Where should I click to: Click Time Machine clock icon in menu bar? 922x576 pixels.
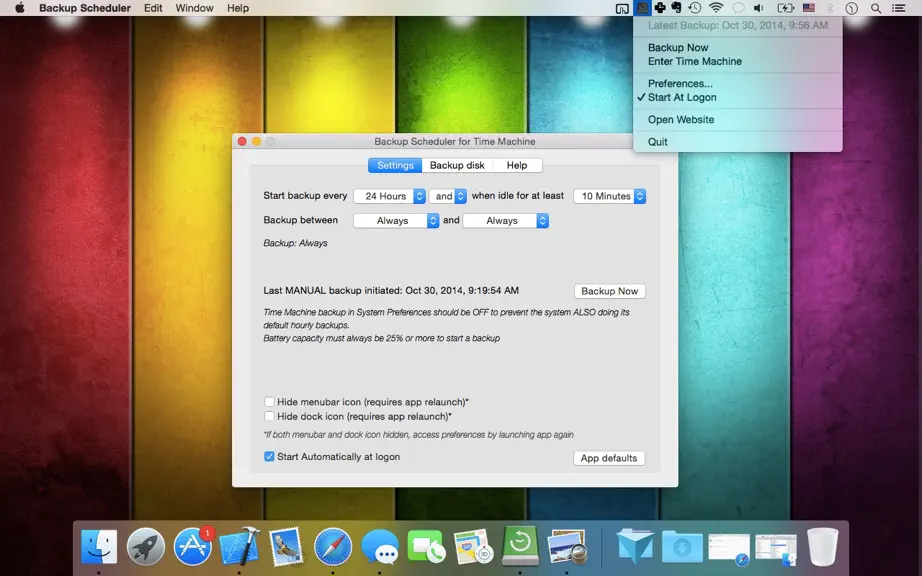tap(695, 8)
